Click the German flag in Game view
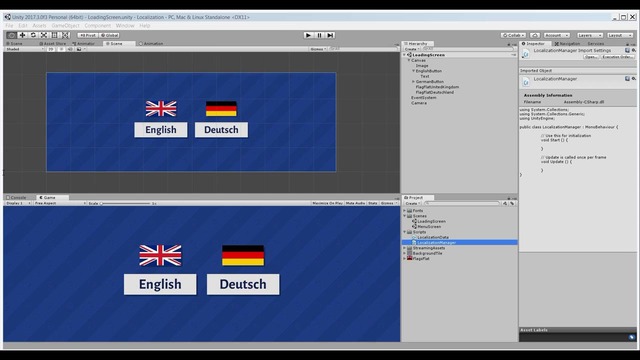 pos(243,256)
